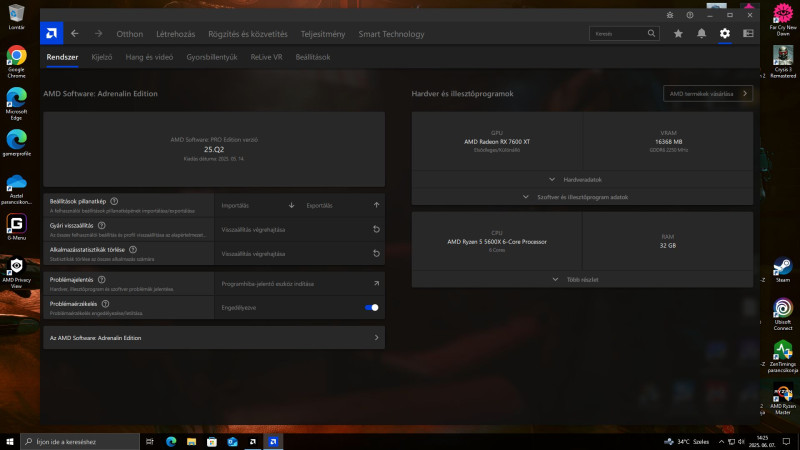Click Visszaállítás végrehajtása for statistics clearing
The image size is (800, 450).
click(299, 254)
